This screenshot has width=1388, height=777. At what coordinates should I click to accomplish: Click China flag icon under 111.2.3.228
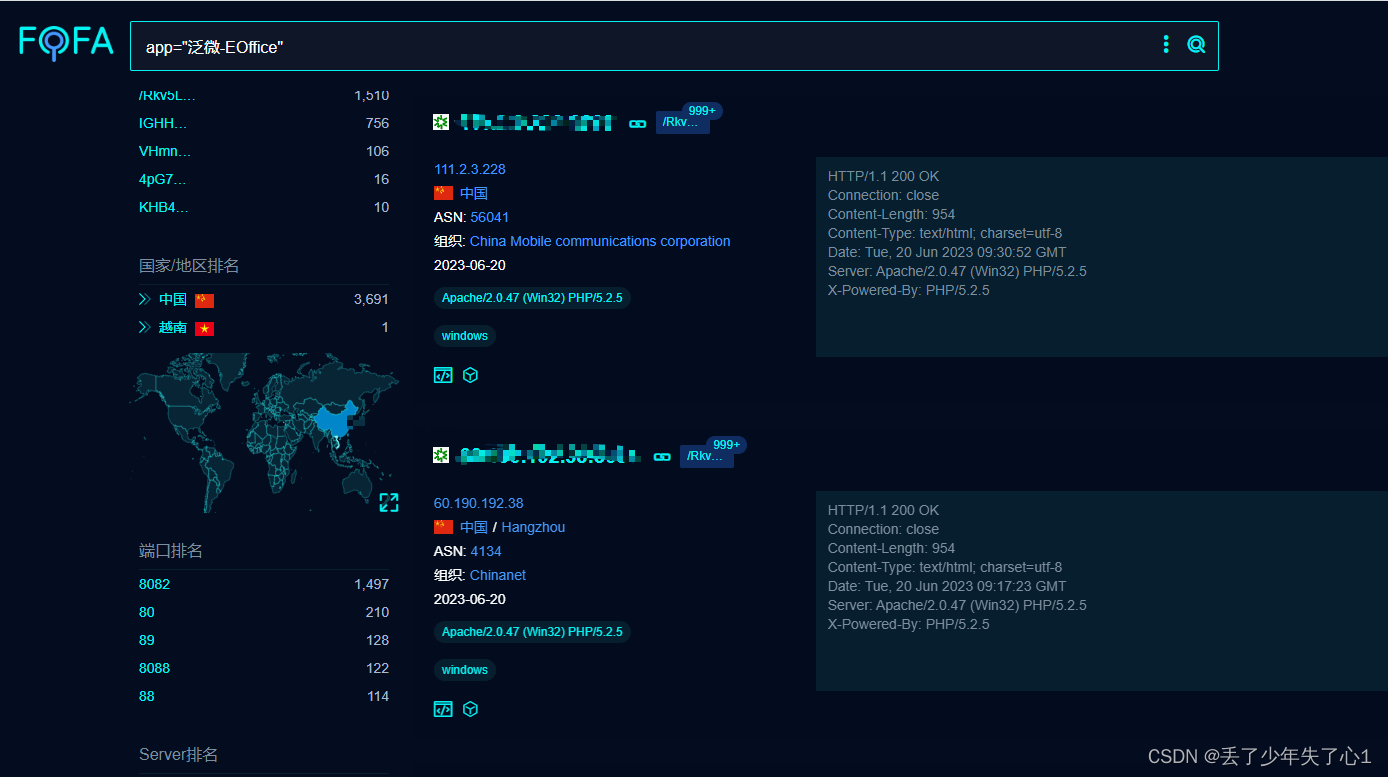click(443, 193)
